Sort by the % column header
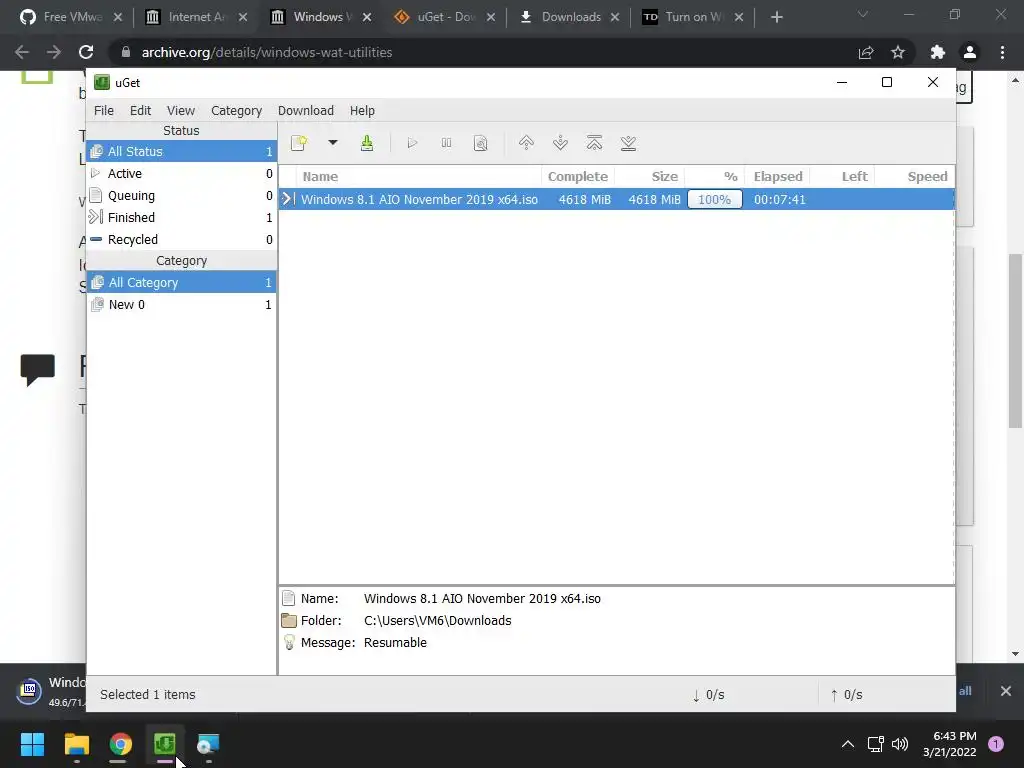The height and width of the screenshot is (768, 1024). coord(714,176)
